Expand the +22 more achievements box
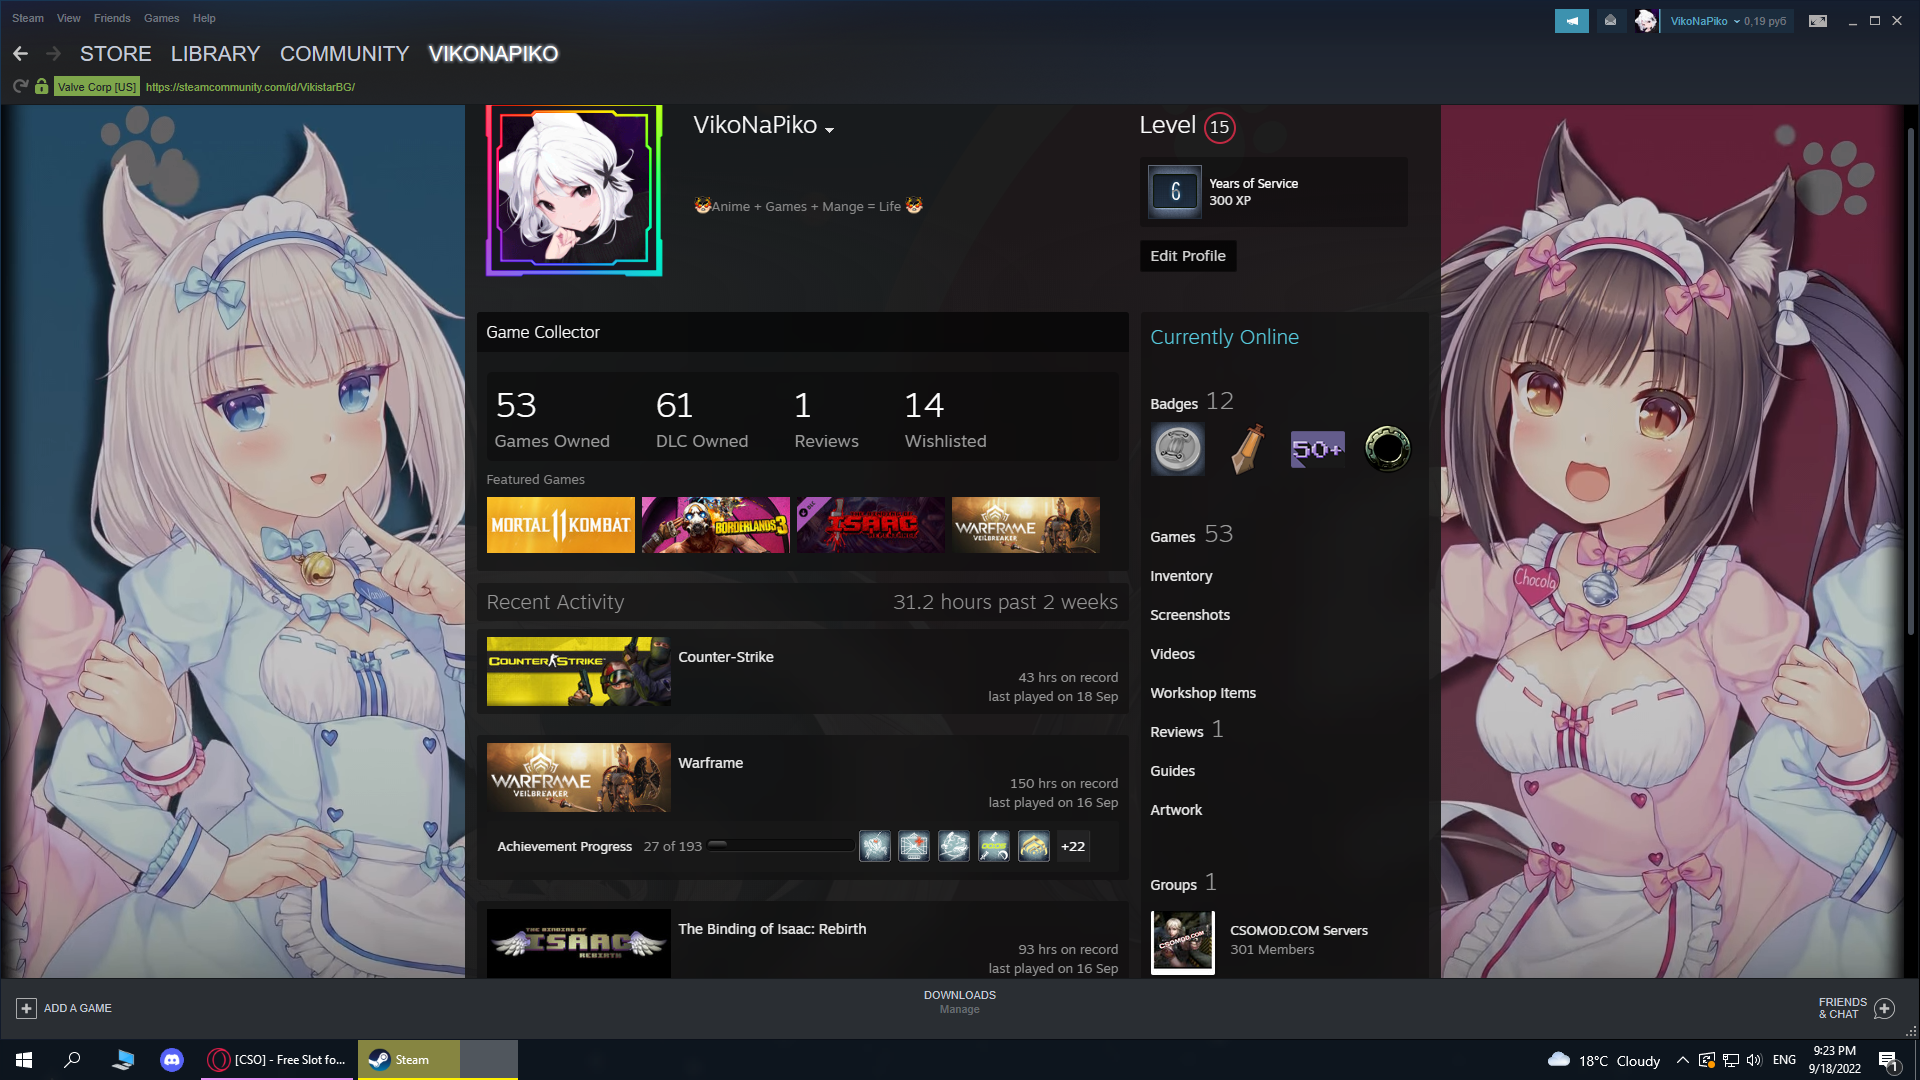This screenshot has width=1920, height=1080. [1073, 846]
